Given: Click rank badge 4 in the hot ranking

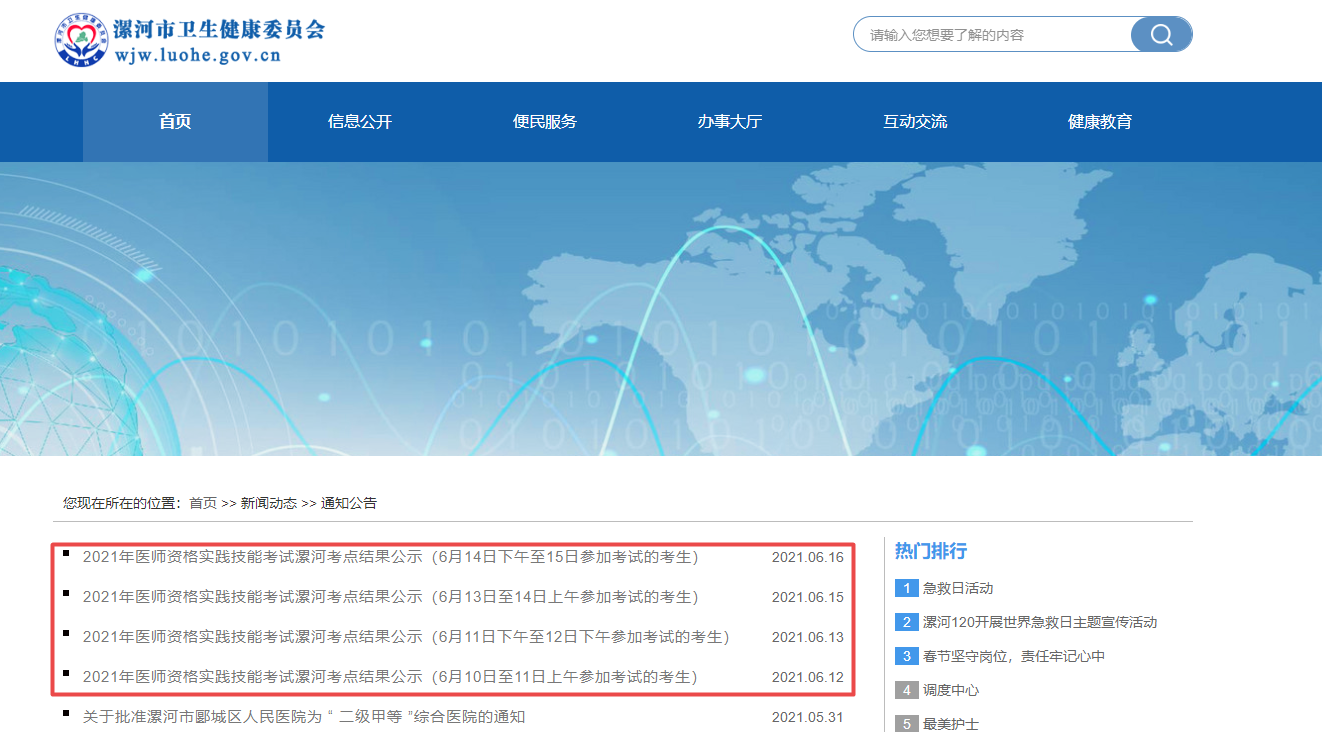Looking at the screenshot, I should tap(906, 690).
